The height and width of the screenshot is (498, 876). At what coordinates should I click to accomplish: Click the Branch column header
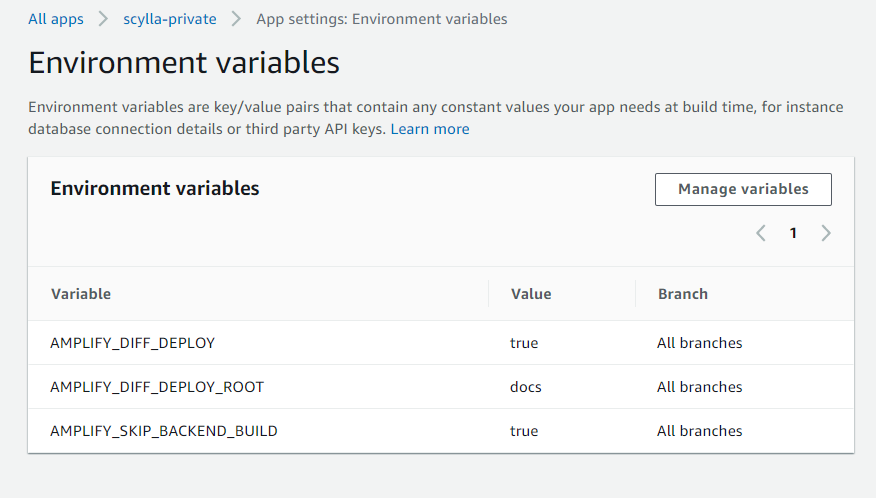[x=683, y=294]
